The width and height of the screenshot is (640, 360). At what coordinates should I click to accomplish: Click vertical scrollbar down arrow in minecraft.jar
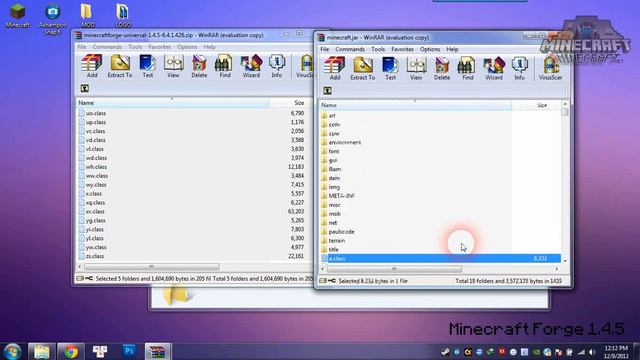(x=565, y=261)
